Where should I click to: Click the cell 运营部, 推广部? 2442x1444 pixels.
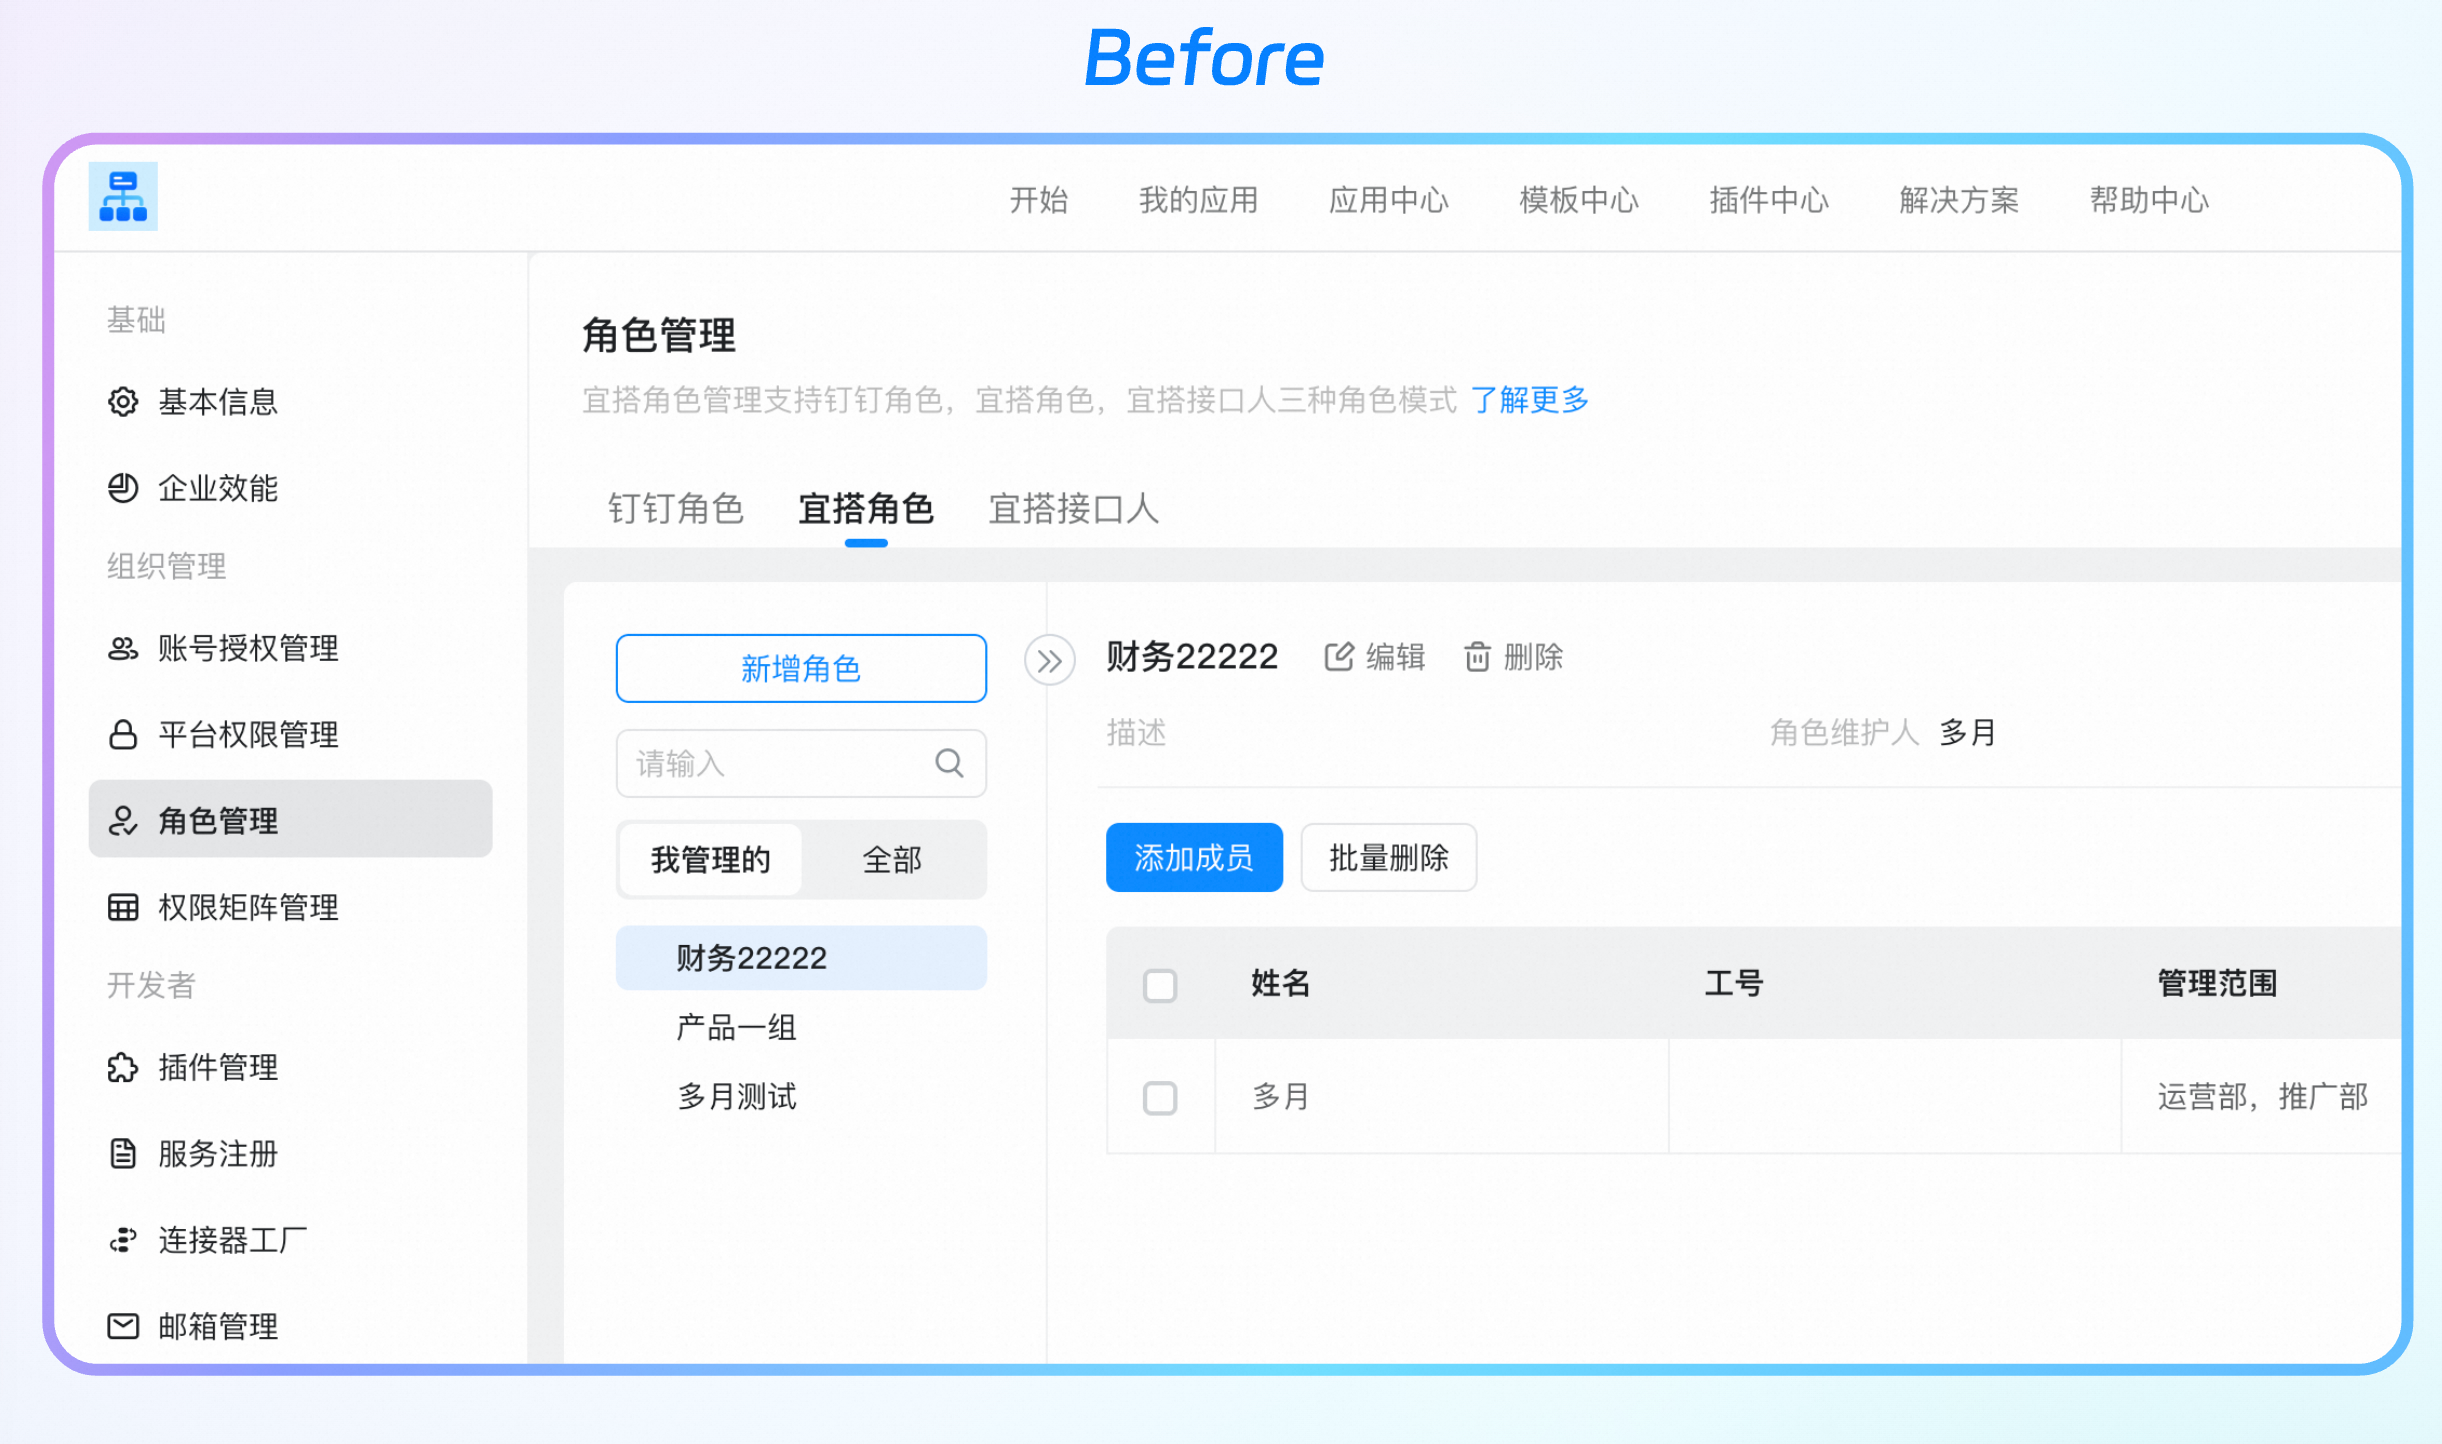(2263, 1096)
